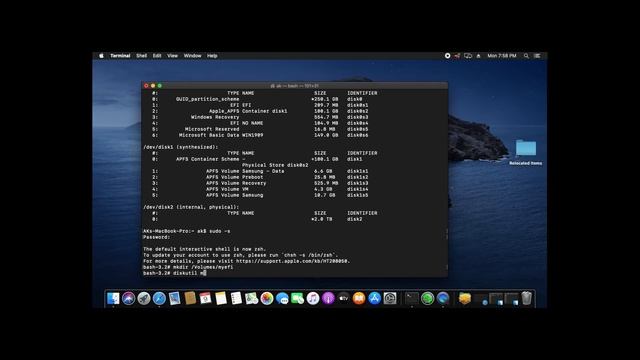Launch Siri from the Dock

[x=129, y=298]
